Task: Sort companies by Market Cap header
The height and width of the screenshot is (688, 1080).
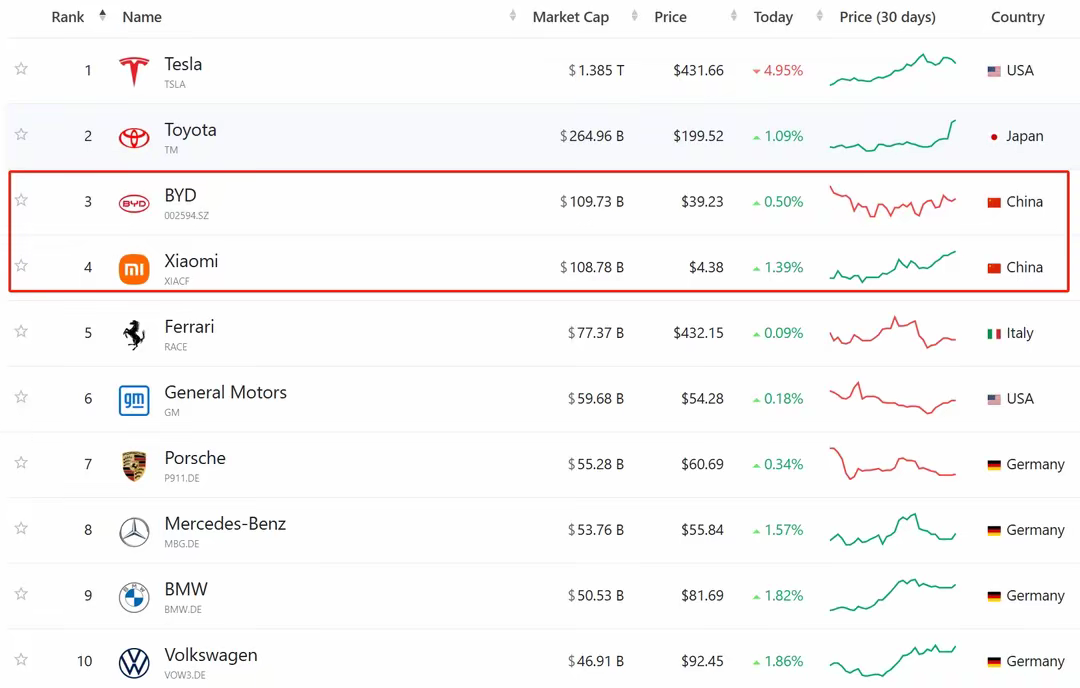Action: click(x=570, y=17)
